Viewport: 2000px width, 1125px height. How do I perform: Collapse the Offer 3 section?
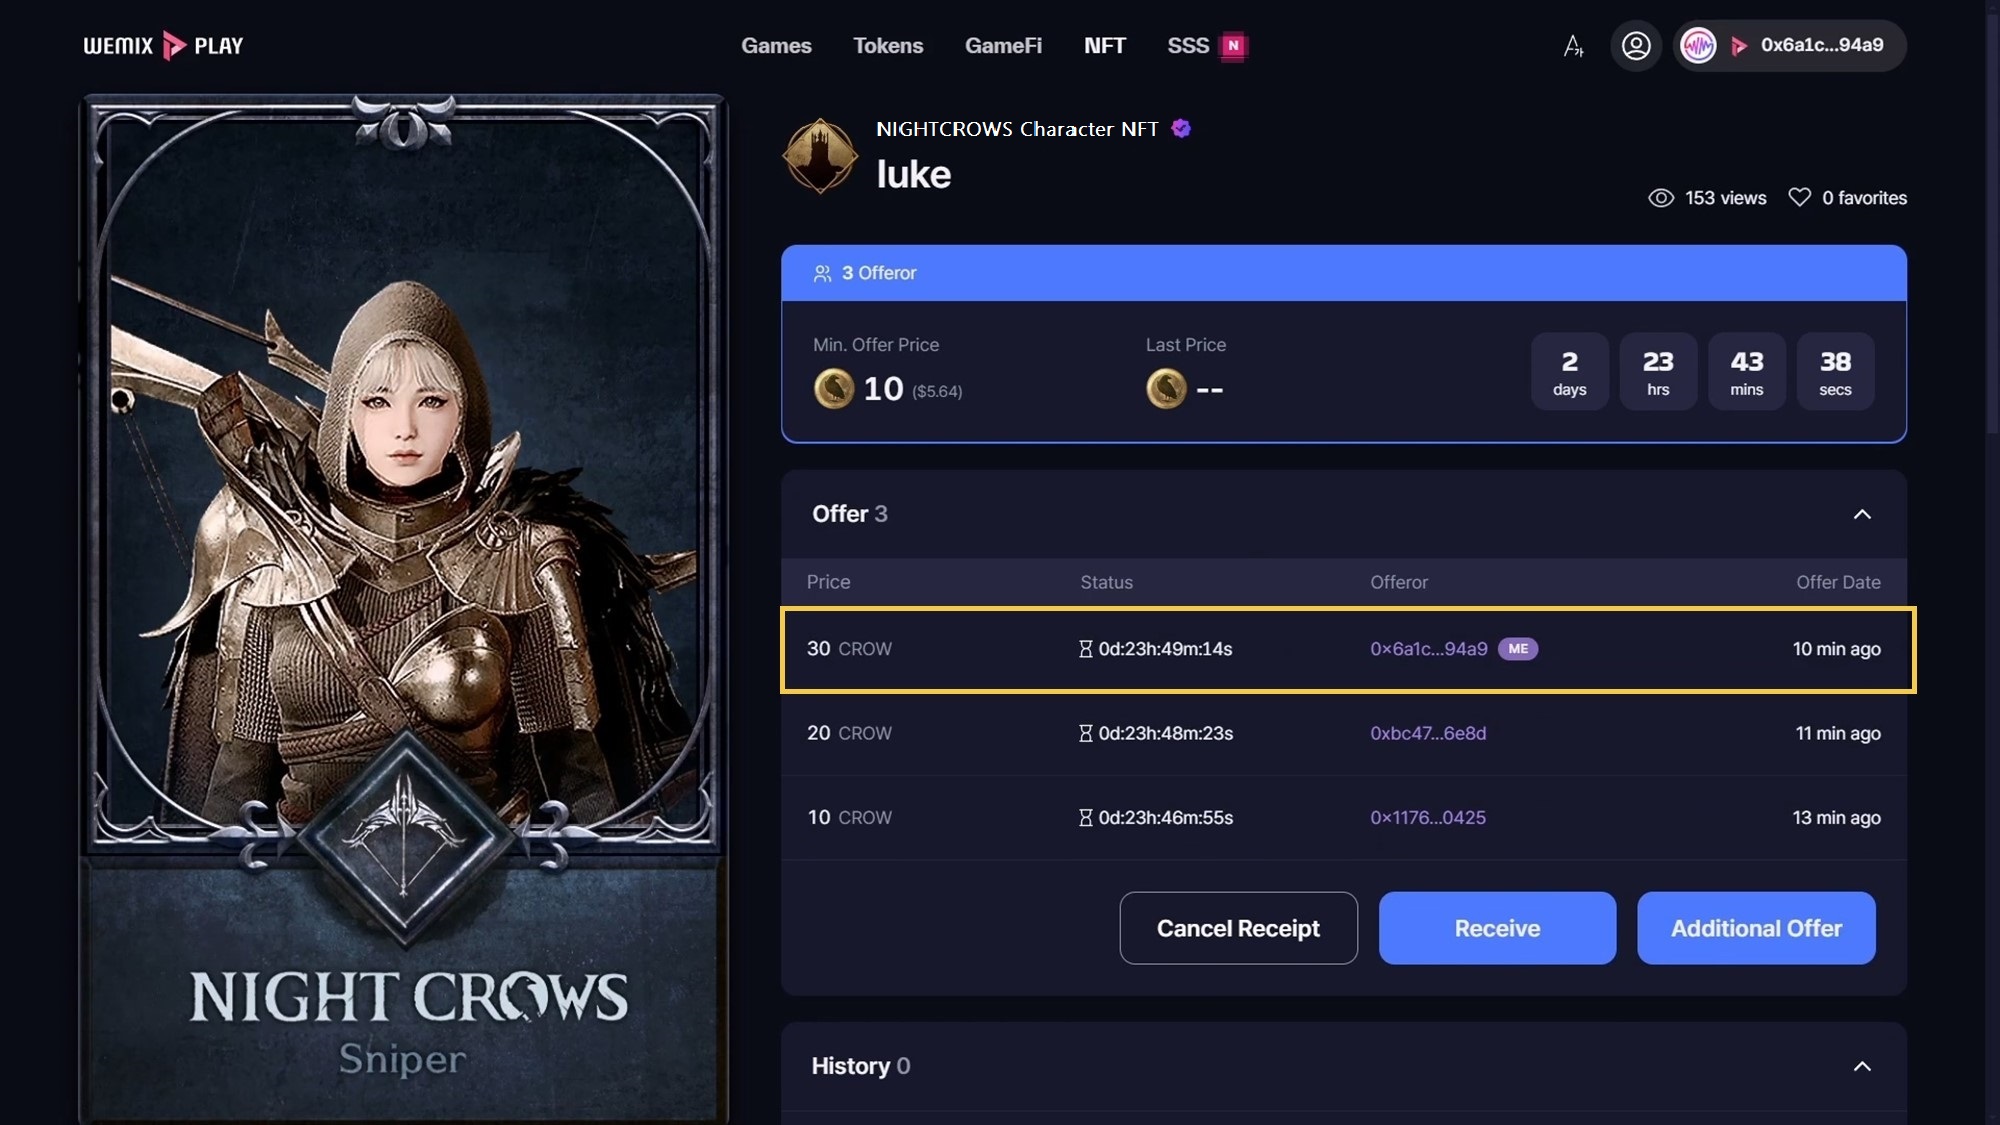[1862, 514]
